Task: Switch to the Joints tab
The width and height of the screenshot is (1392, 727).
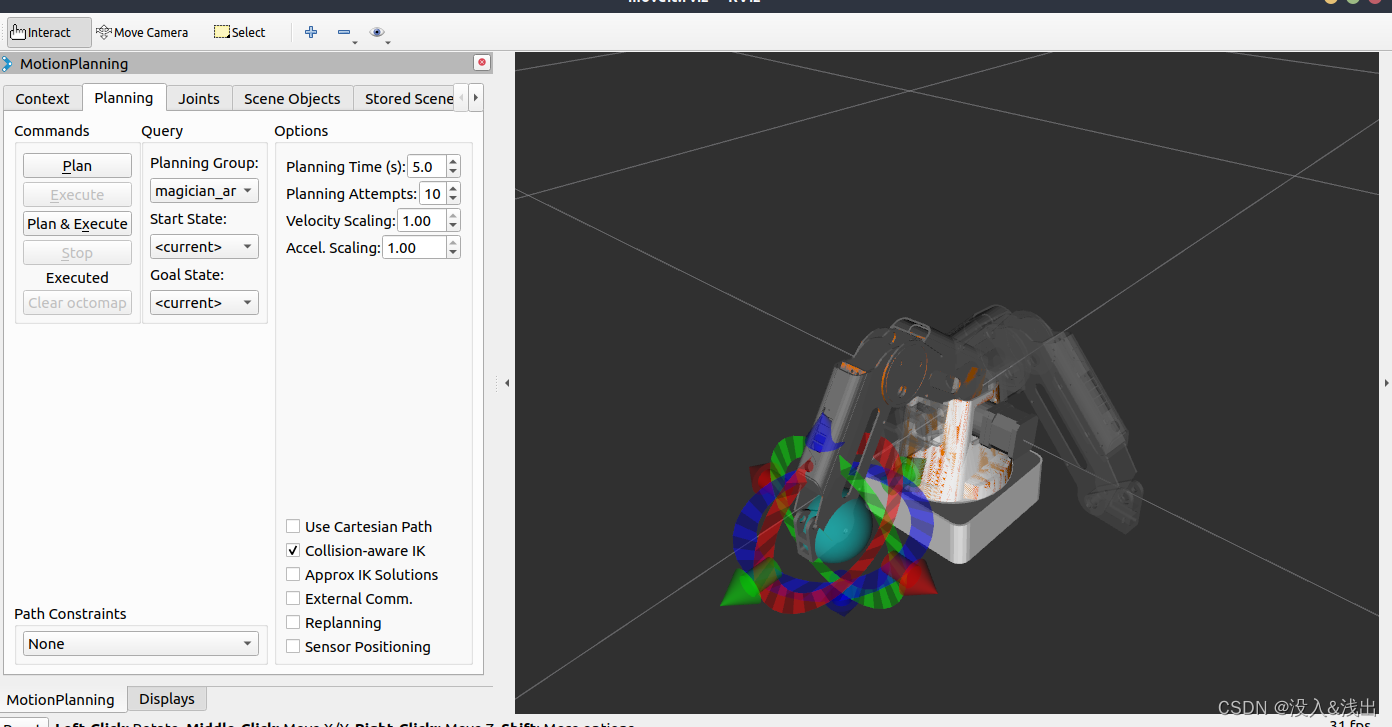Action: 198,98
